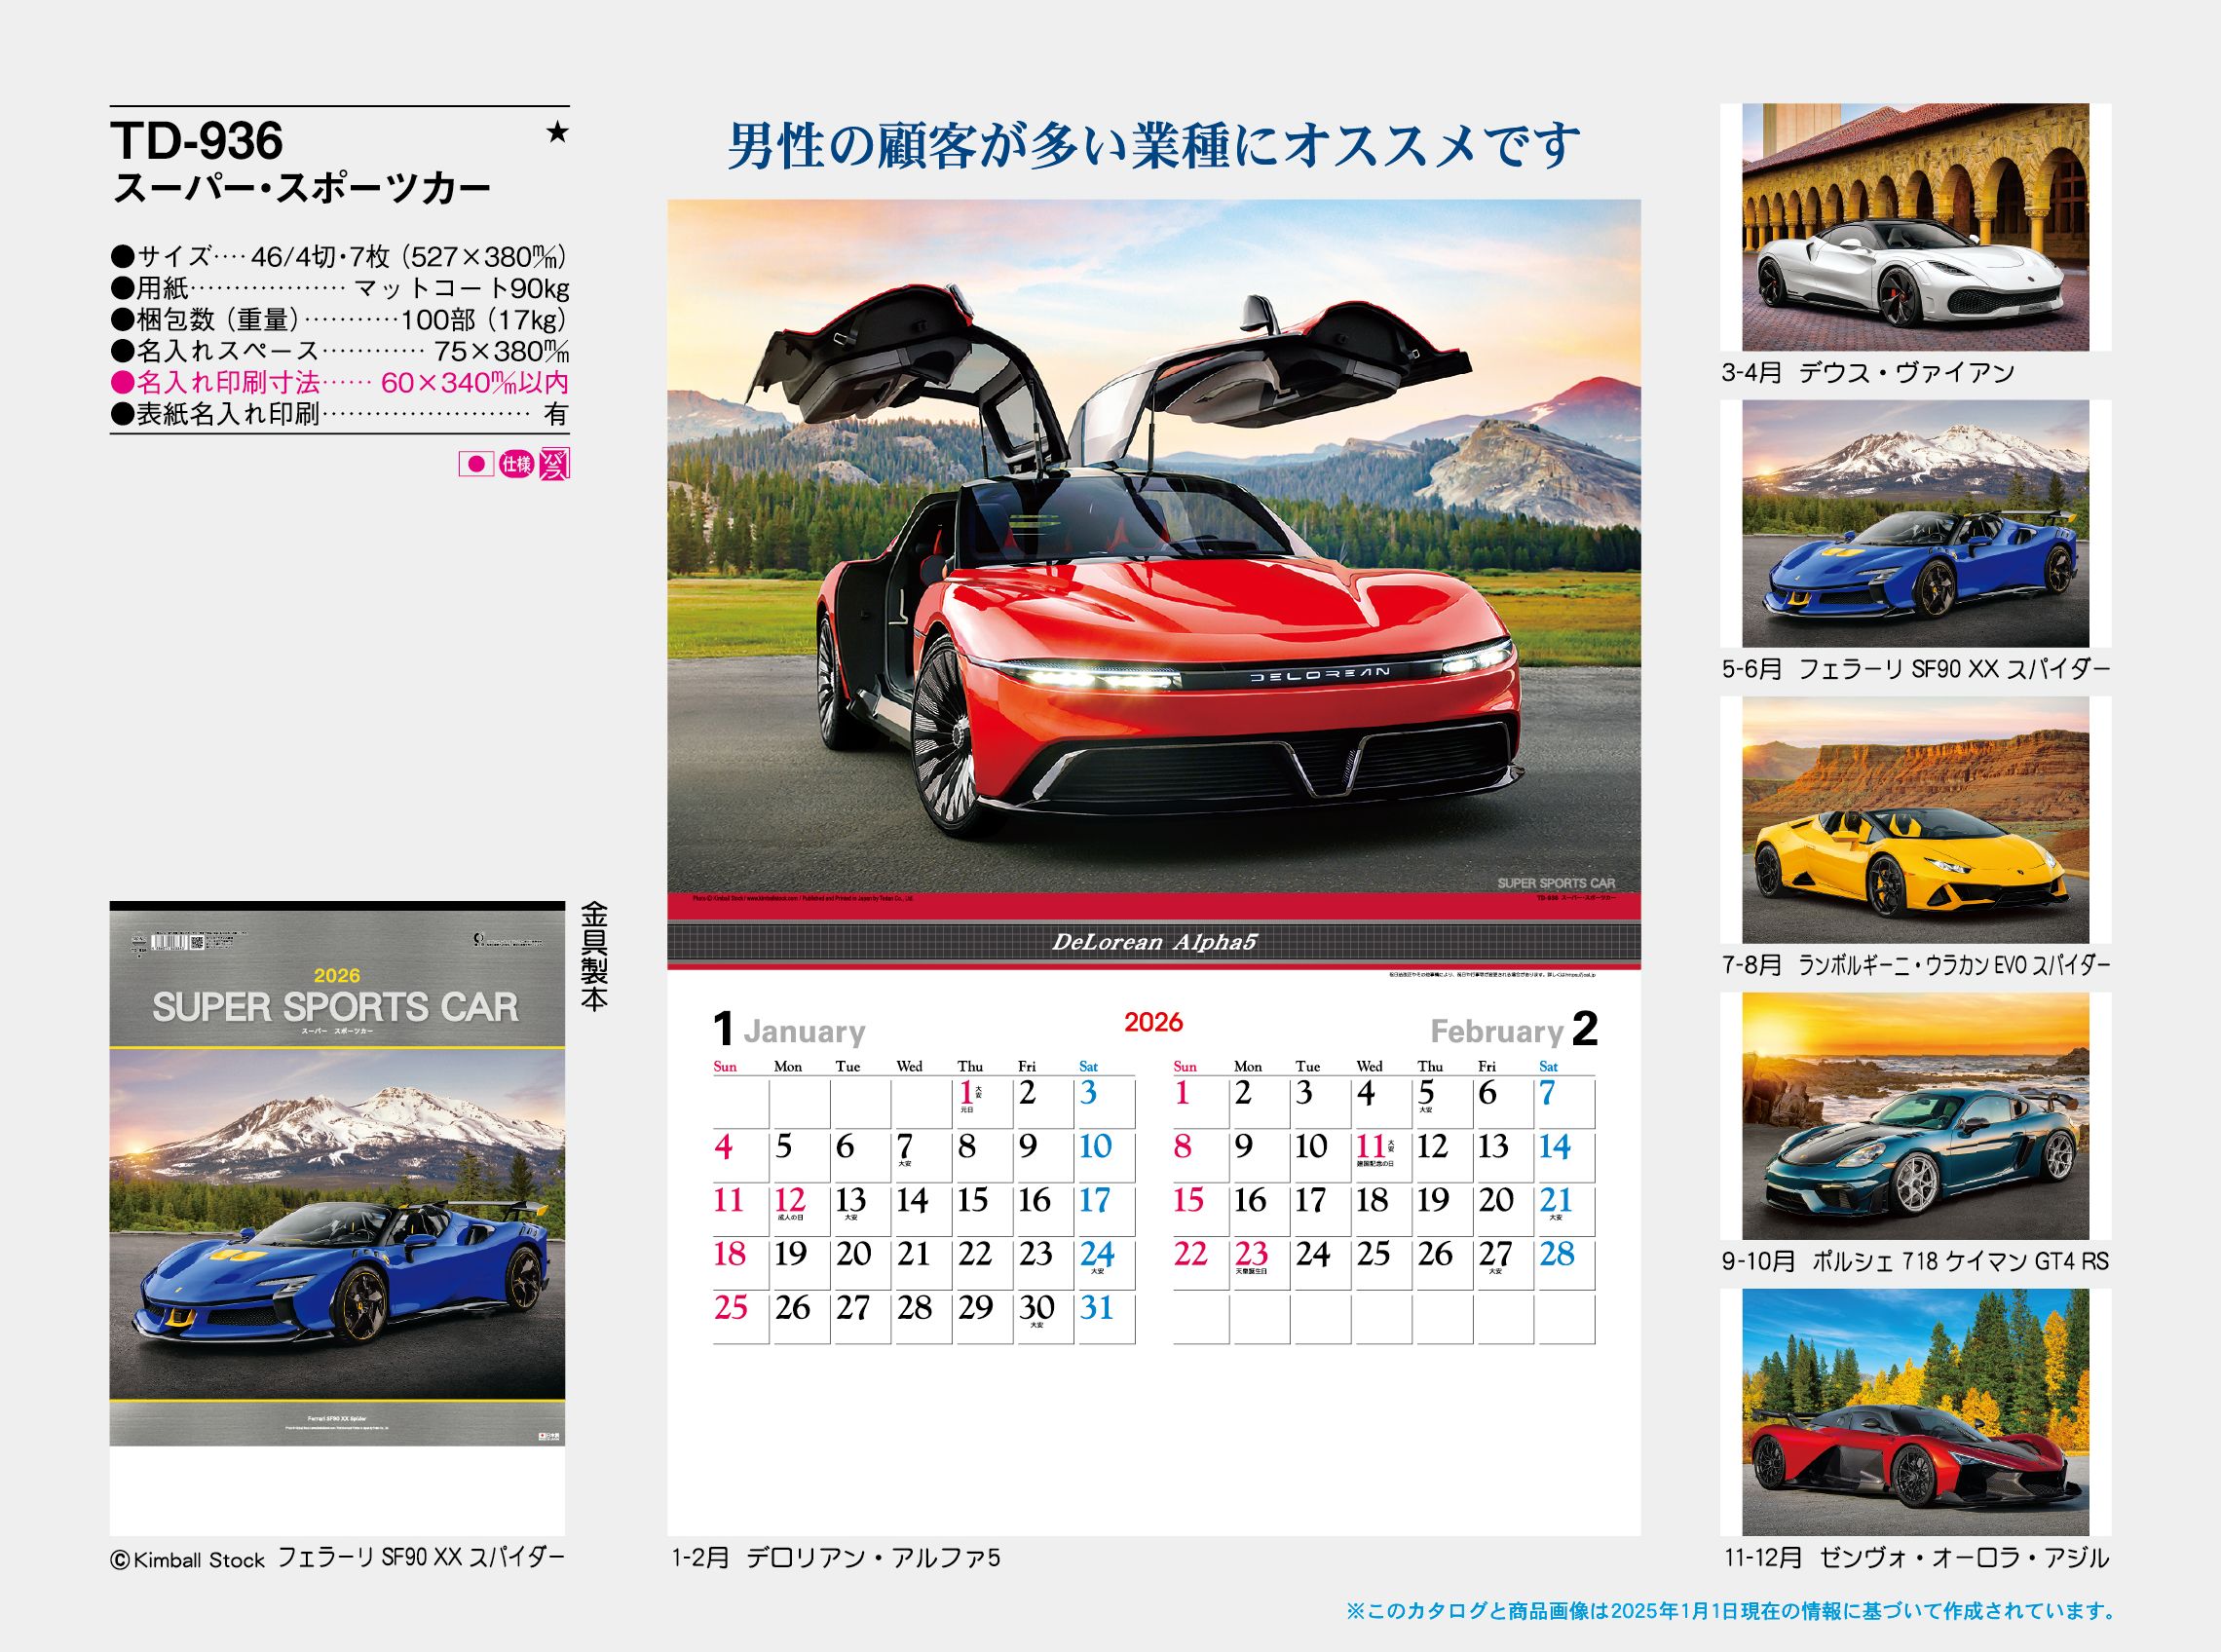Open the blue Ferrari SF90 XX Spider thumbnail

pyautogui.click(x=1915, y=523)
